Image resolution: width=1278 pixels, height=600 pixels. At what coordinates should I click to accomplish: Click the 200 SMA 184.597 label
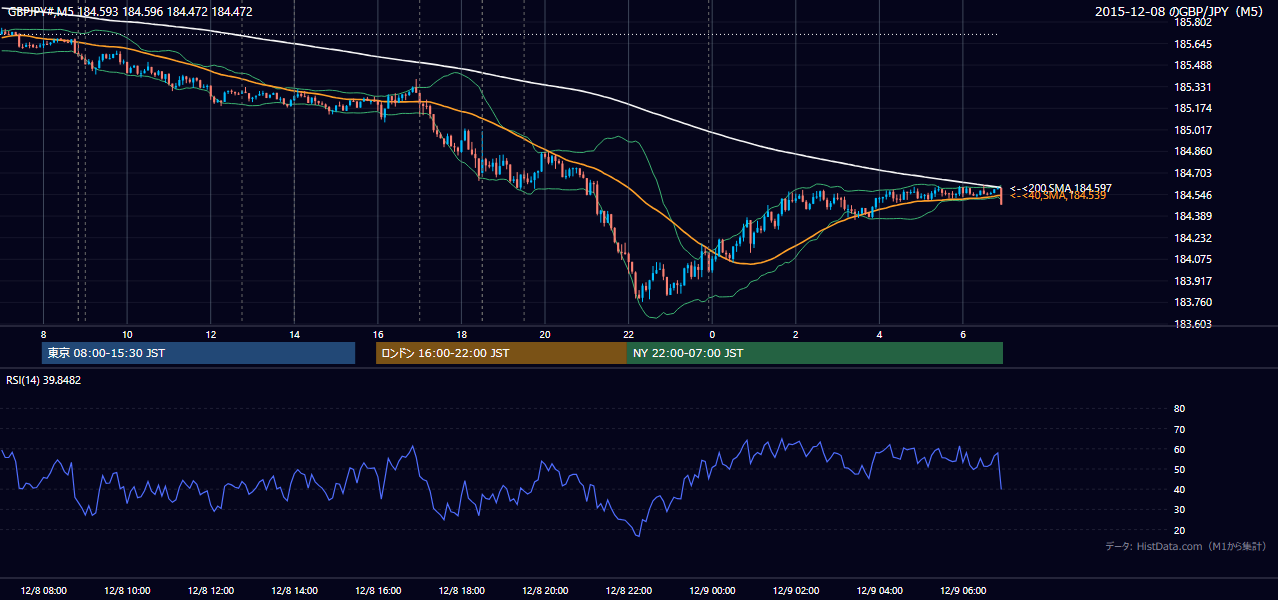point(1061,188)
